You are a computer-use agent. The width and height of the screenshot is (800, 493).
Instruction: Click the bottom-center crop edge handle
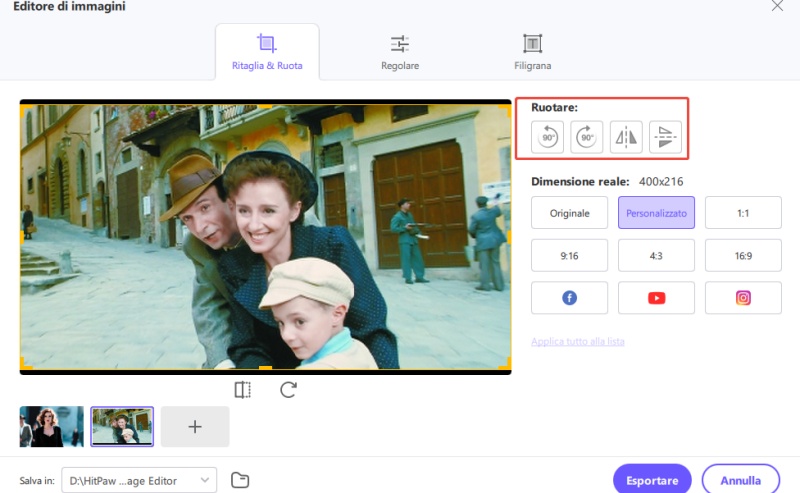[x=265, y=367]
